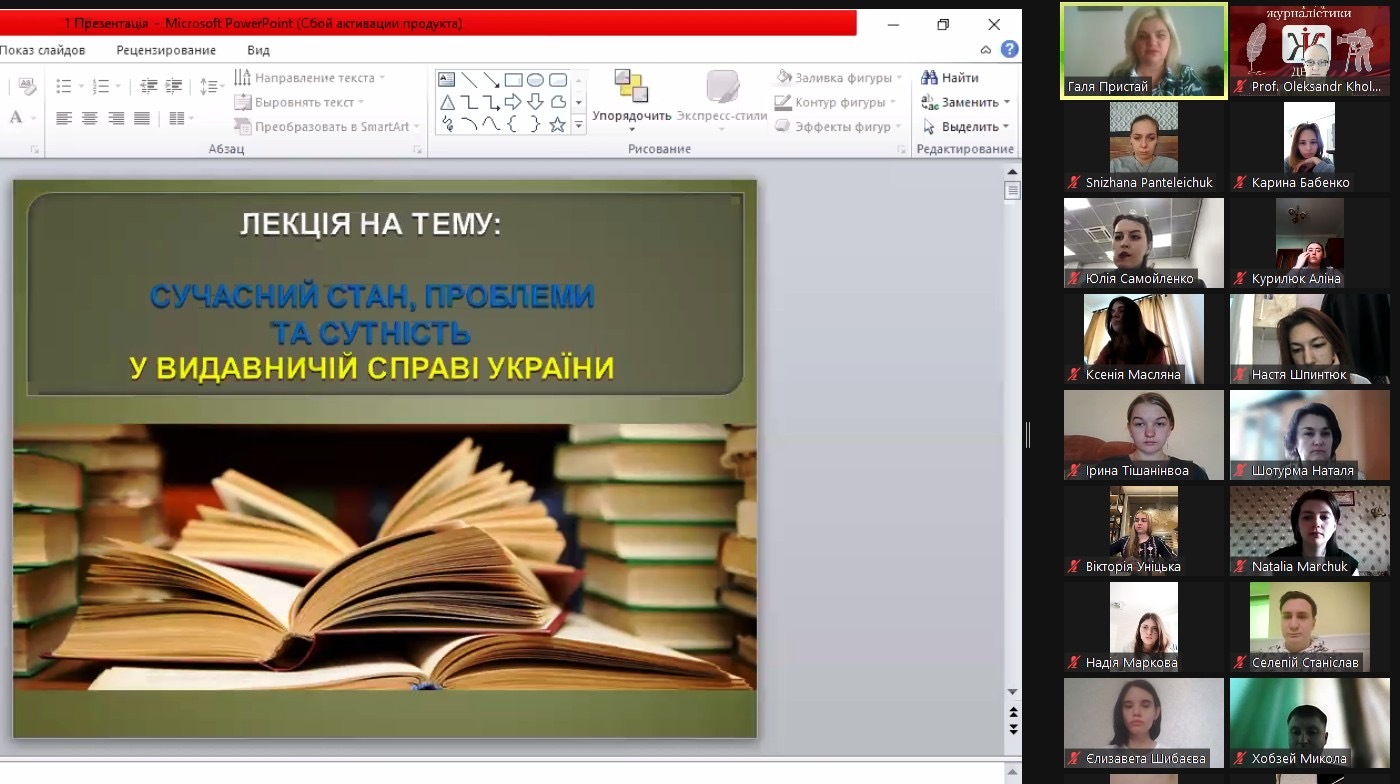
Task: Click the numbered list icon
Action: click(x=101, y=87)
